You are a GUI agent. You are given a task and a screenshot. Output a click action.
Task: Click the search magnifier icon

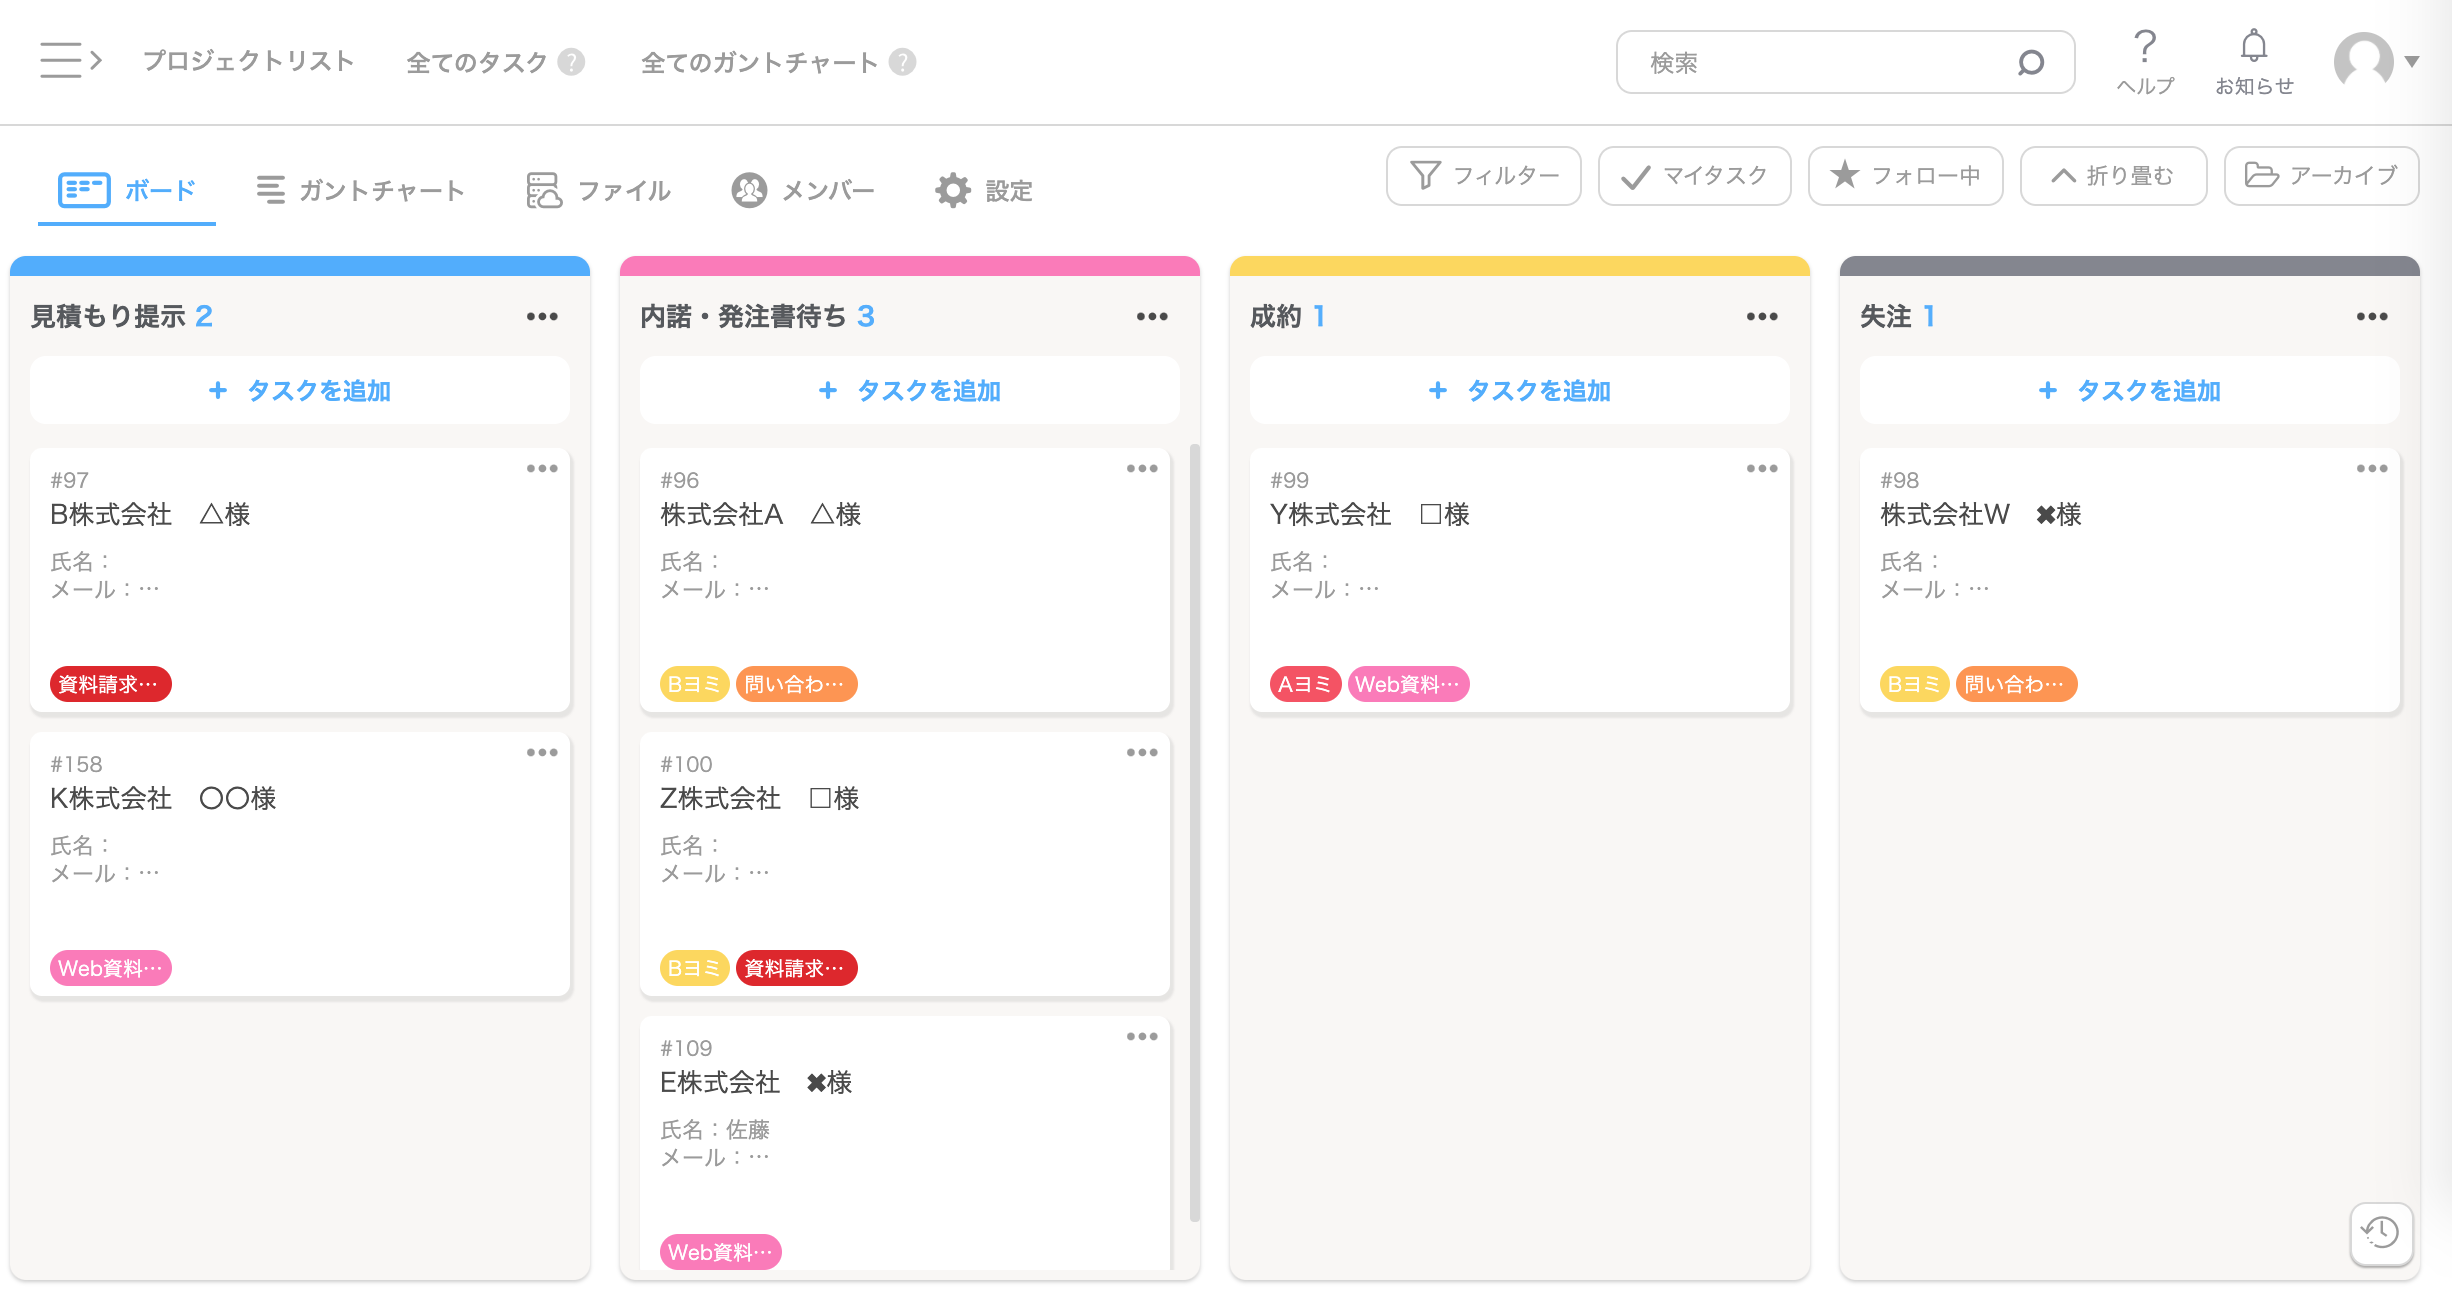tap(2030, 63)
